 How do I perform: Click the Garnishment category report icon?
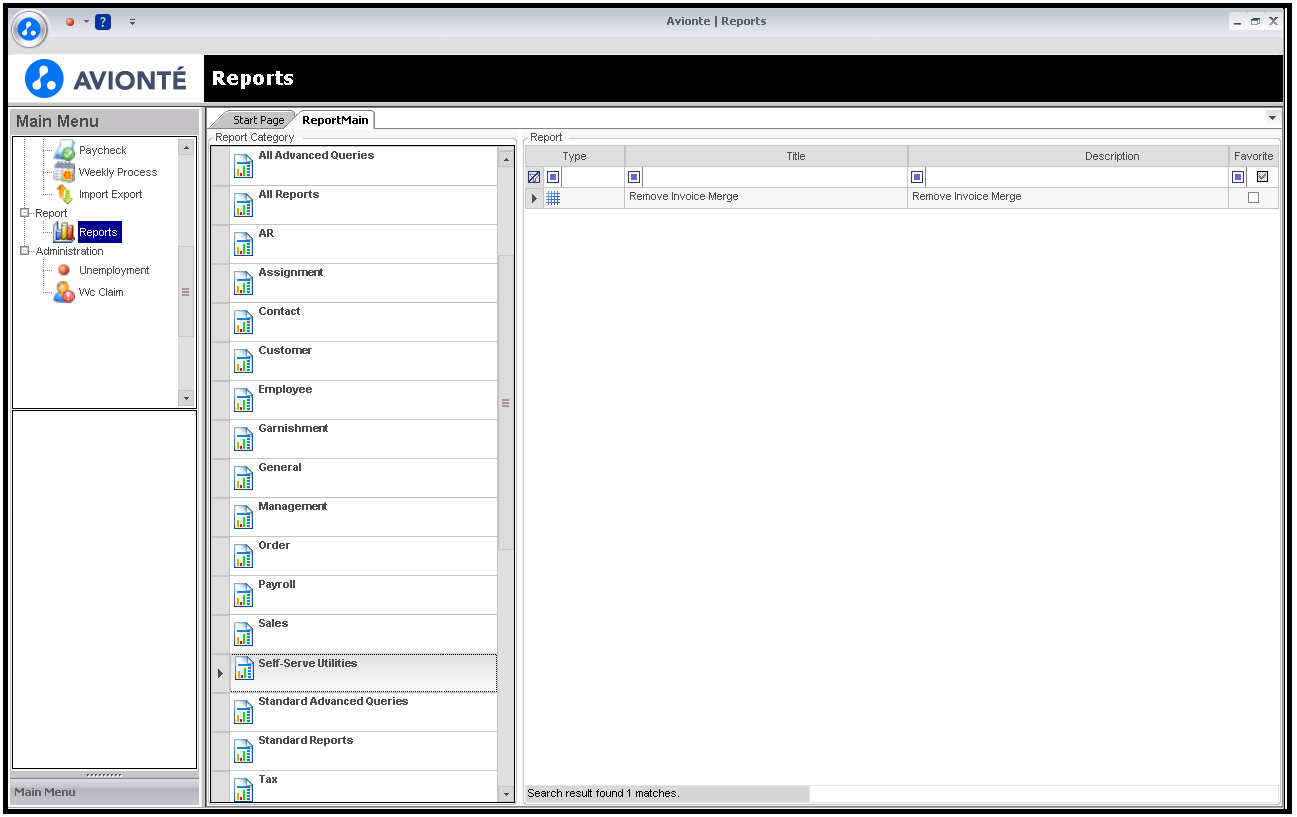pos(243,439)
